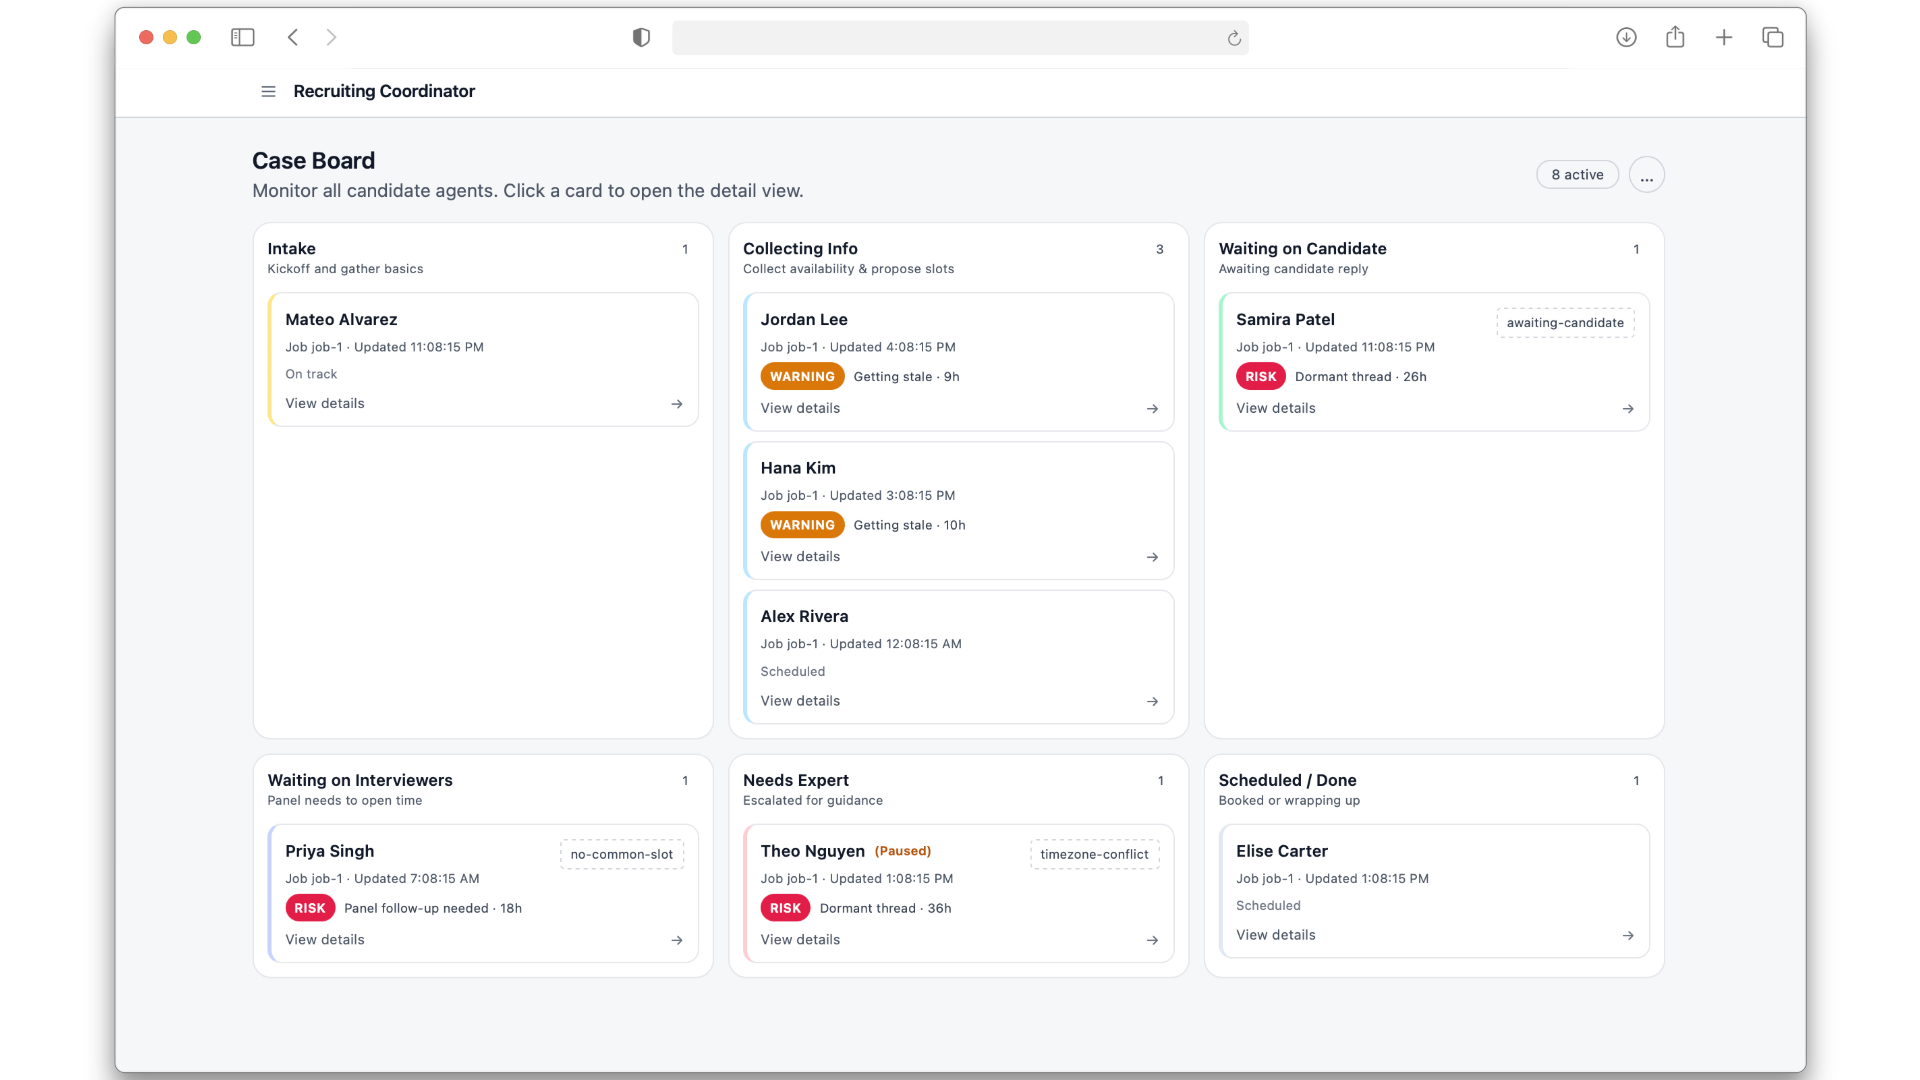Click the Share icon in the toolbar
1920x1080 pixels.
1675,37
